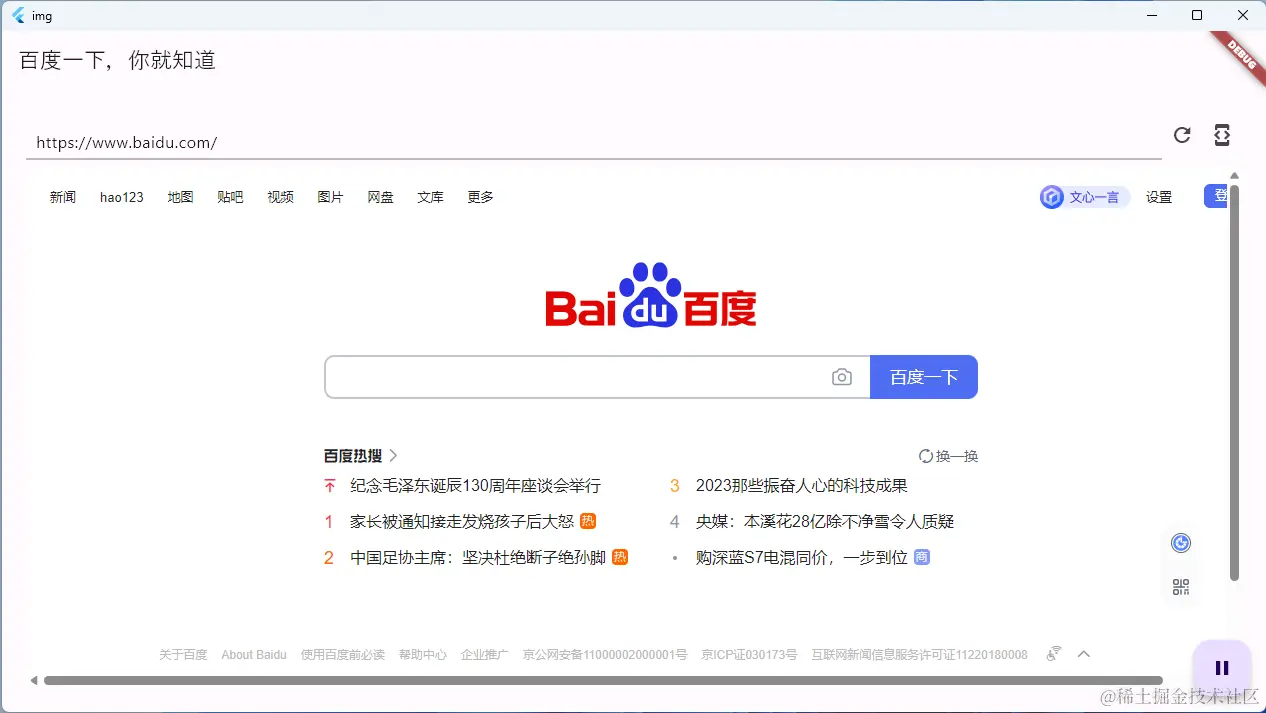Click the red top-arrow icon before first hot search

[x=330, y=486]
